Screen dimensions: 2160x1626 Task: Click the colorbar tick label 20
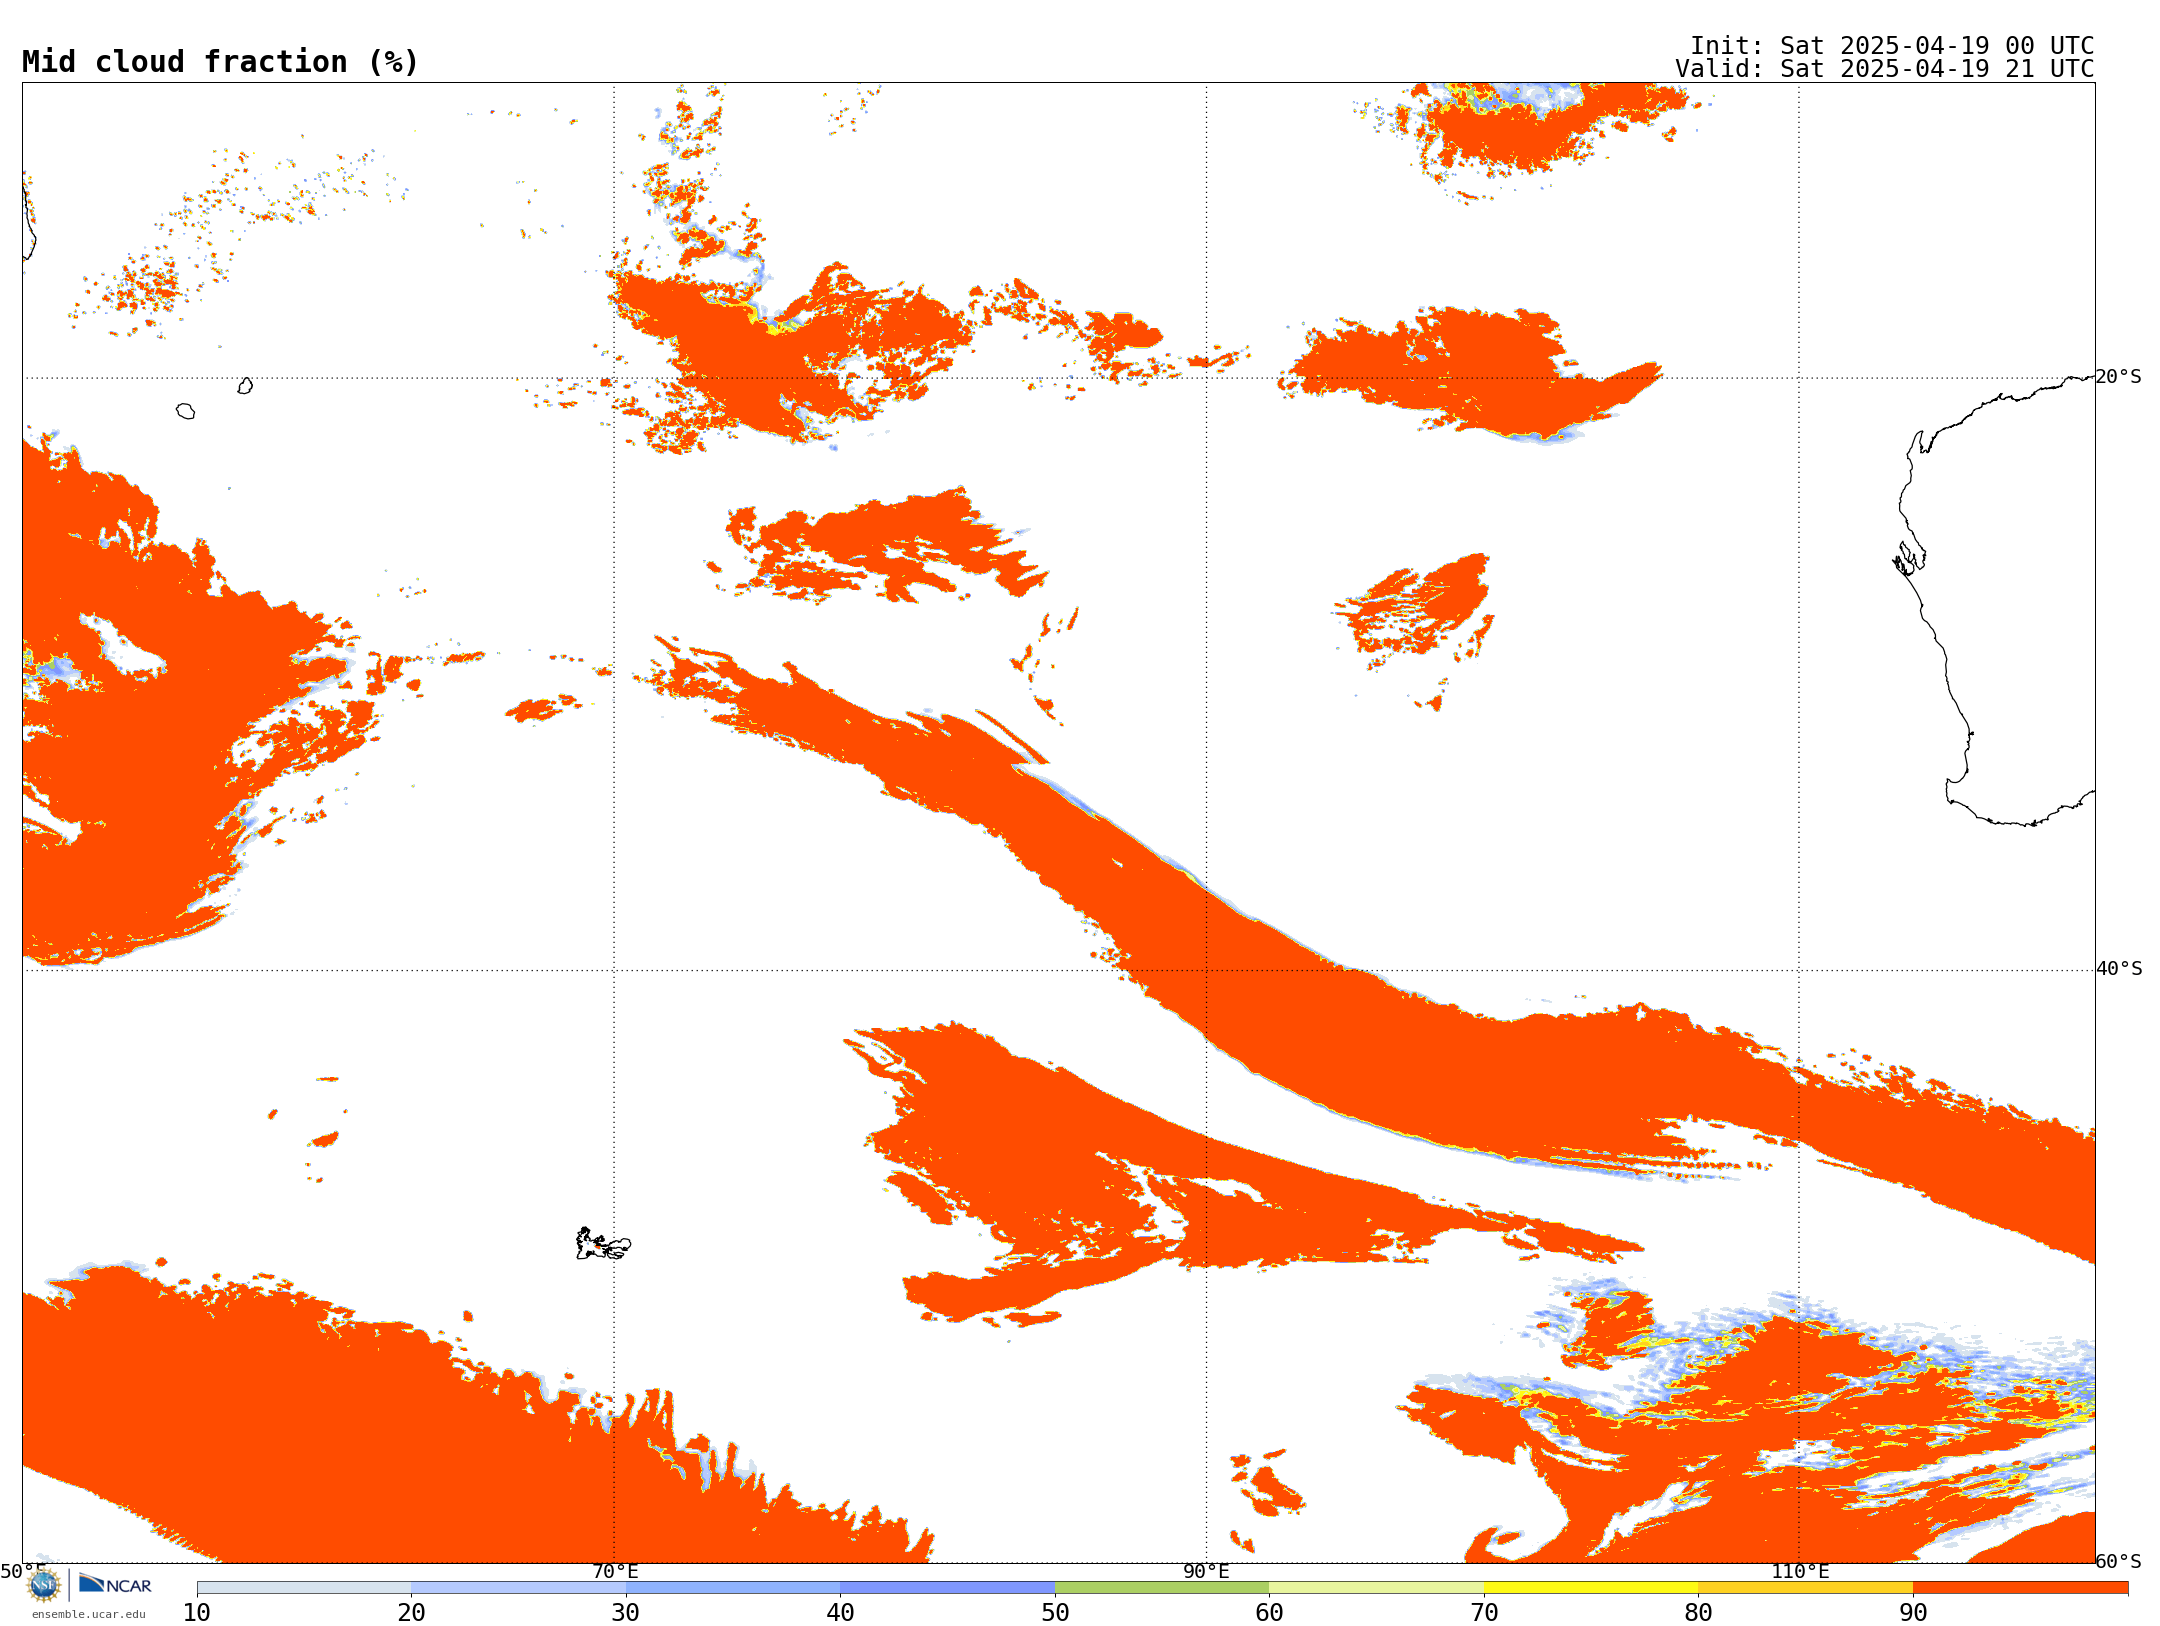click(411, 1613)
